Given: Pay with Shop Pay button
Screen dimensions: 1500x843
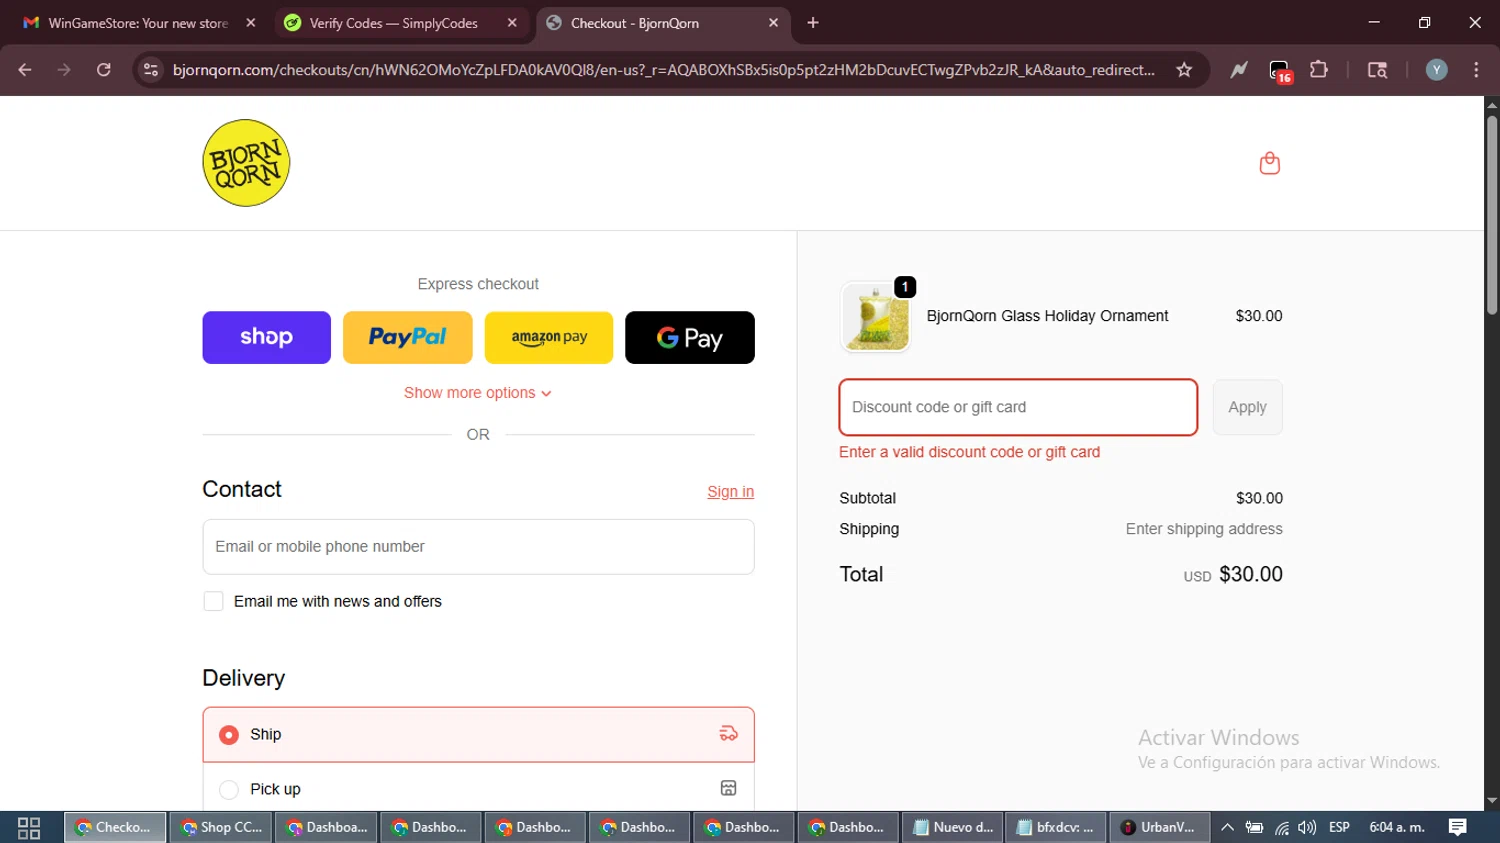Looking at the screenshot, I should (x=266, y=337).
